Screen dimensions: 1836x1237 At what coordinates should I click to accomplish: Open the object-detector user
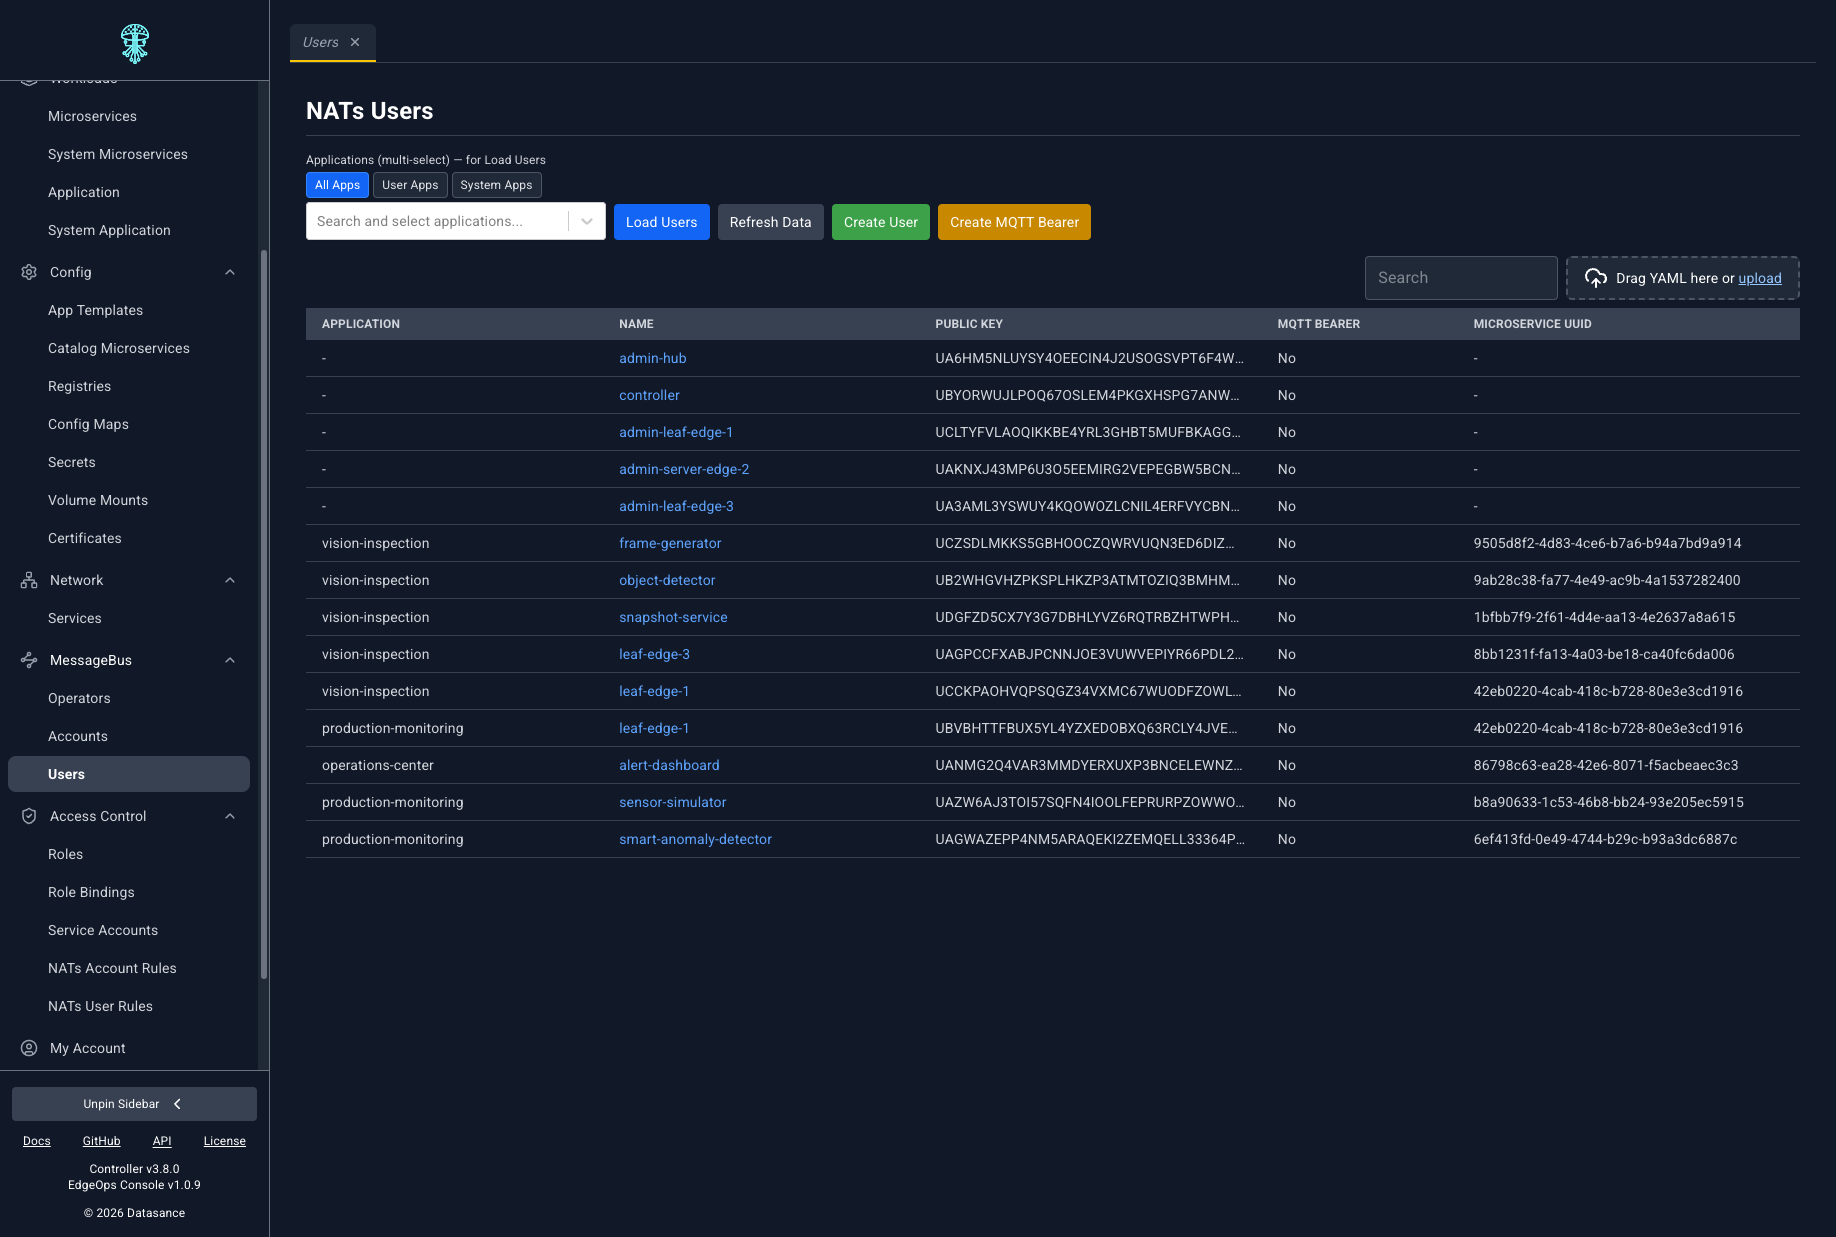(667, 580)
